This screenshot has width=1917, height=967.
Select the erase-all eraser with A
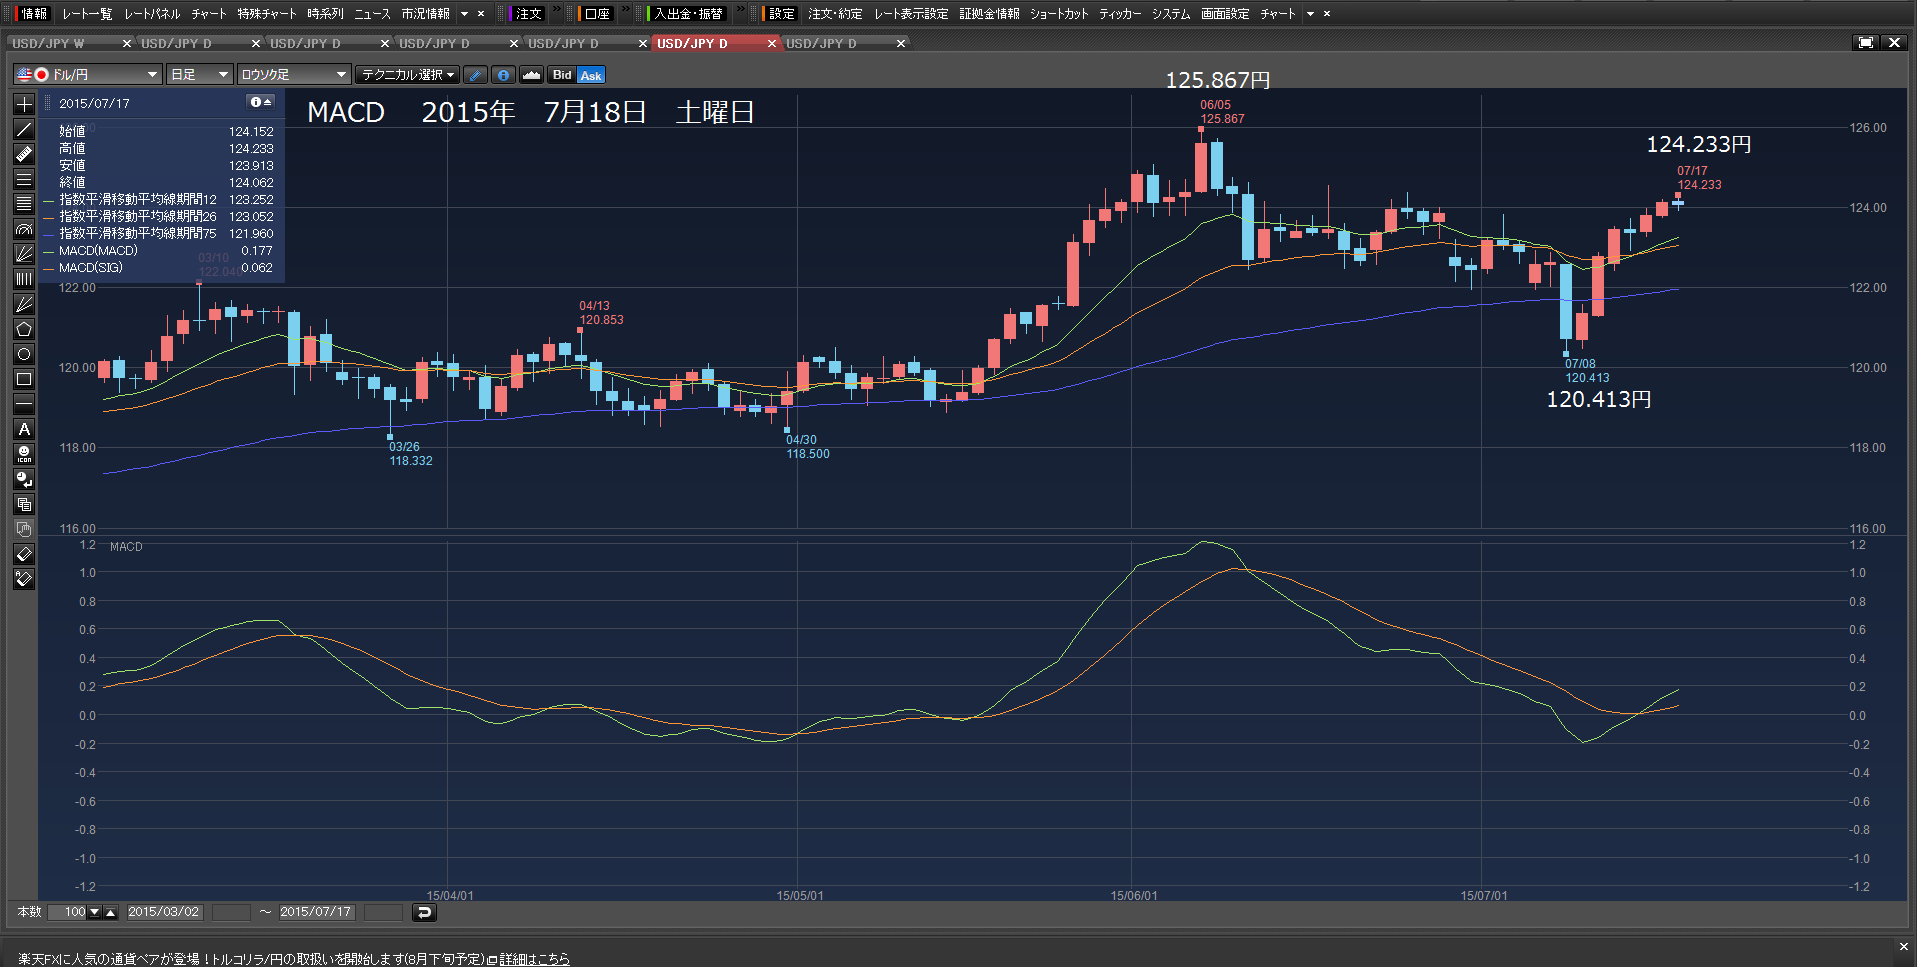24,579
